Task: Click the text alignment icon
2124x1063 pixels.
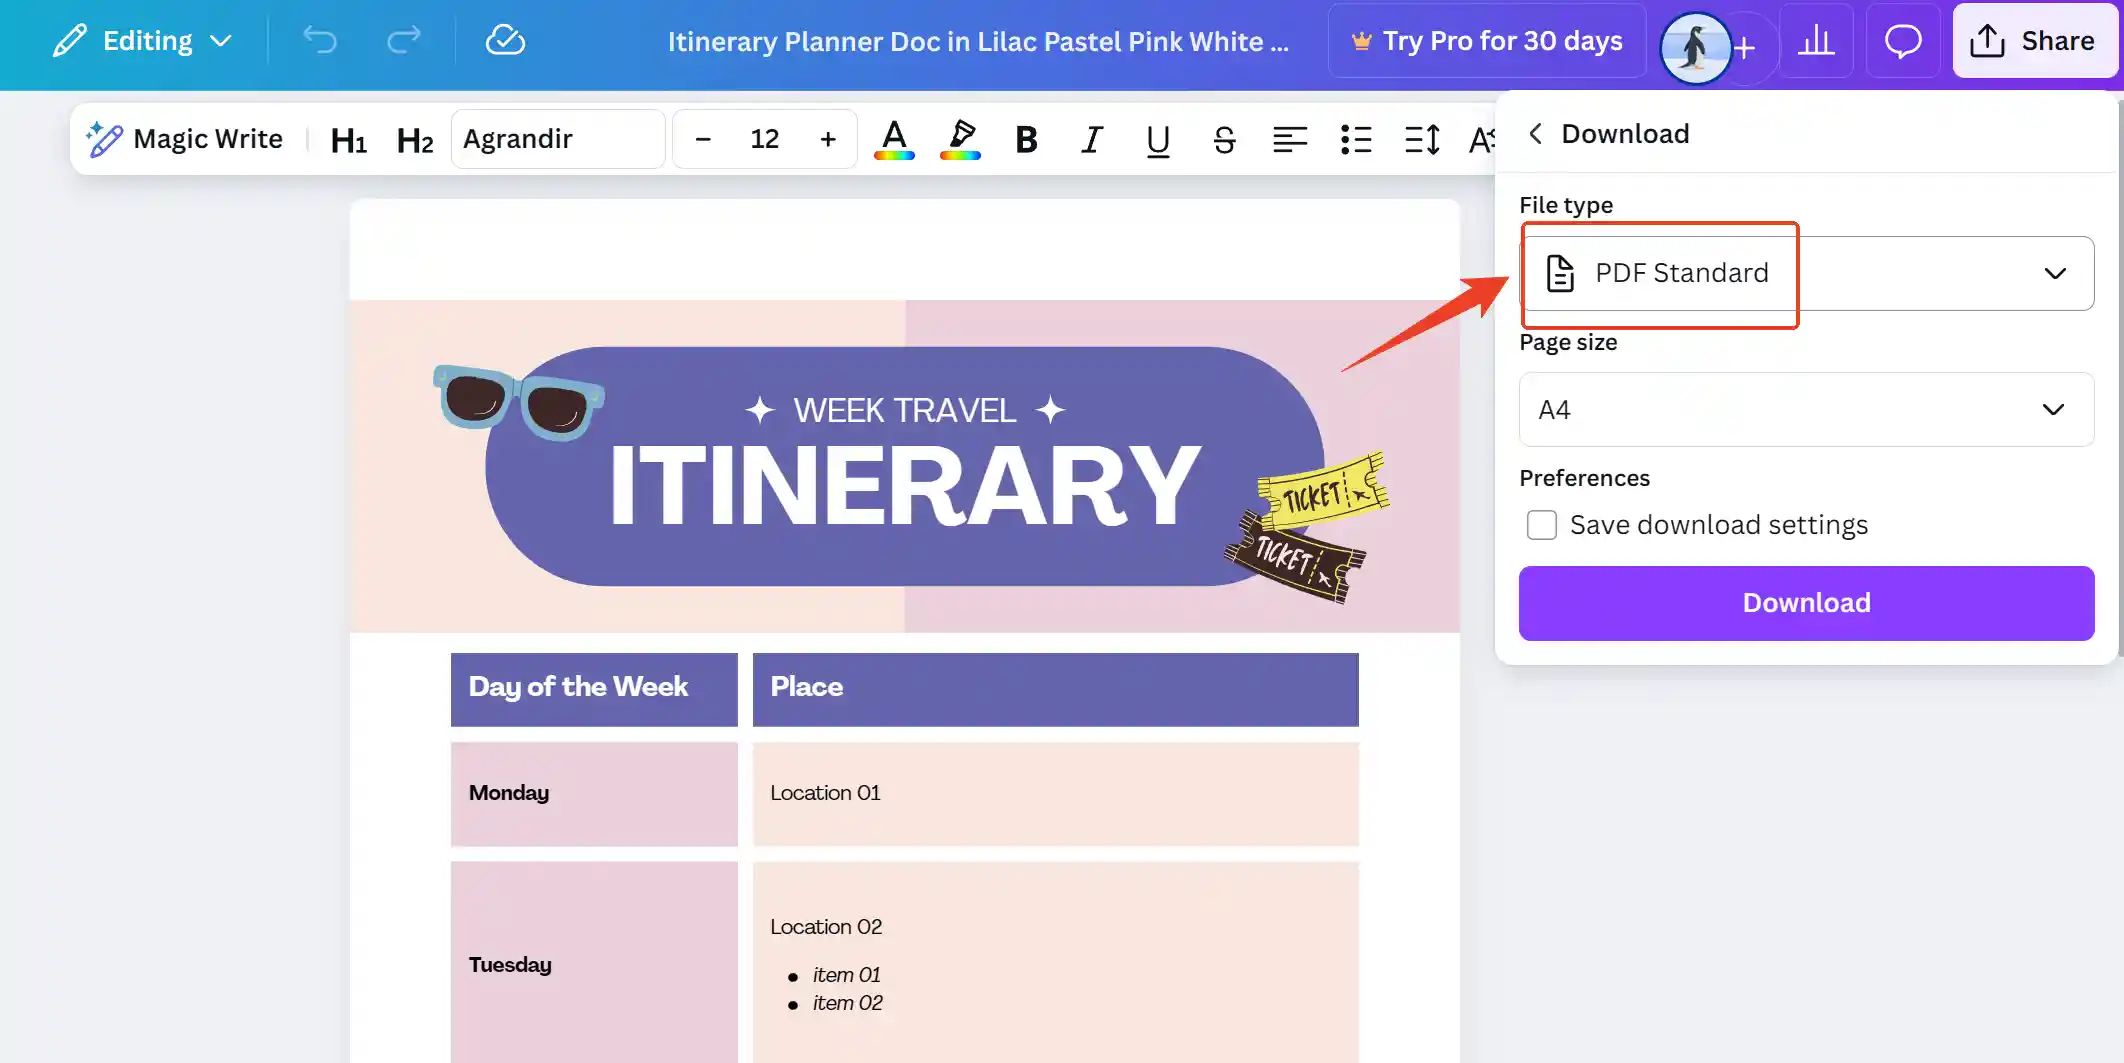Action: click(x=1290, y=139)
